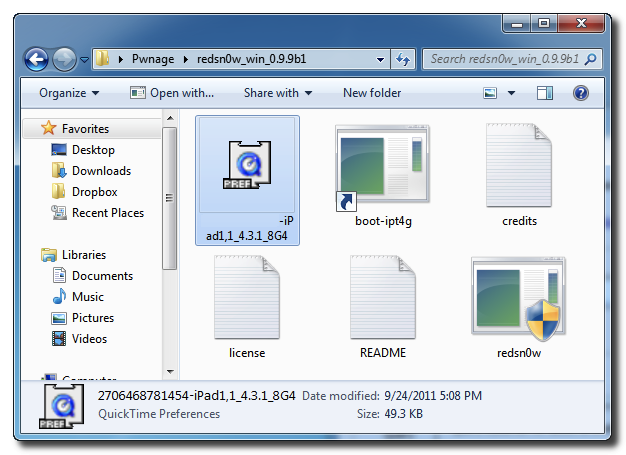Click the navigation pane scrollbar thumb
Image resolution: width=626 pixels, height=455 pixels.
tap(170, 198)
